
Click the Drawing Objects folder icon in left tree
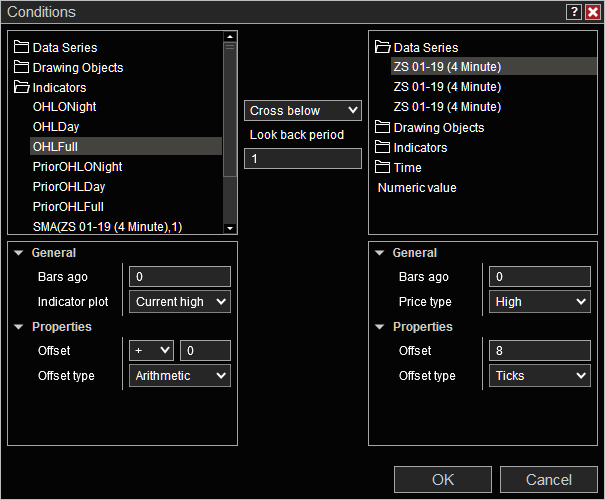coord(21,67)
